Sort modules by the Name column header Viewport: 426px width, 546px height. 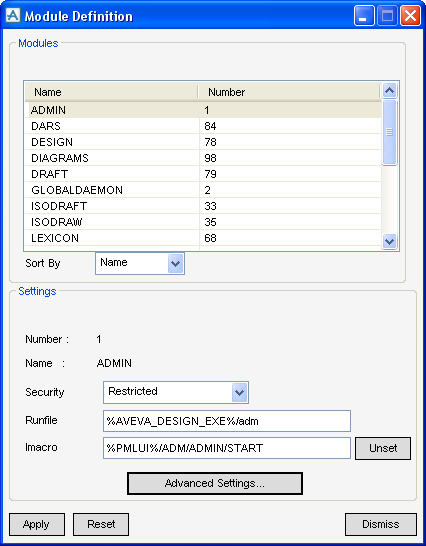[111, 92]
